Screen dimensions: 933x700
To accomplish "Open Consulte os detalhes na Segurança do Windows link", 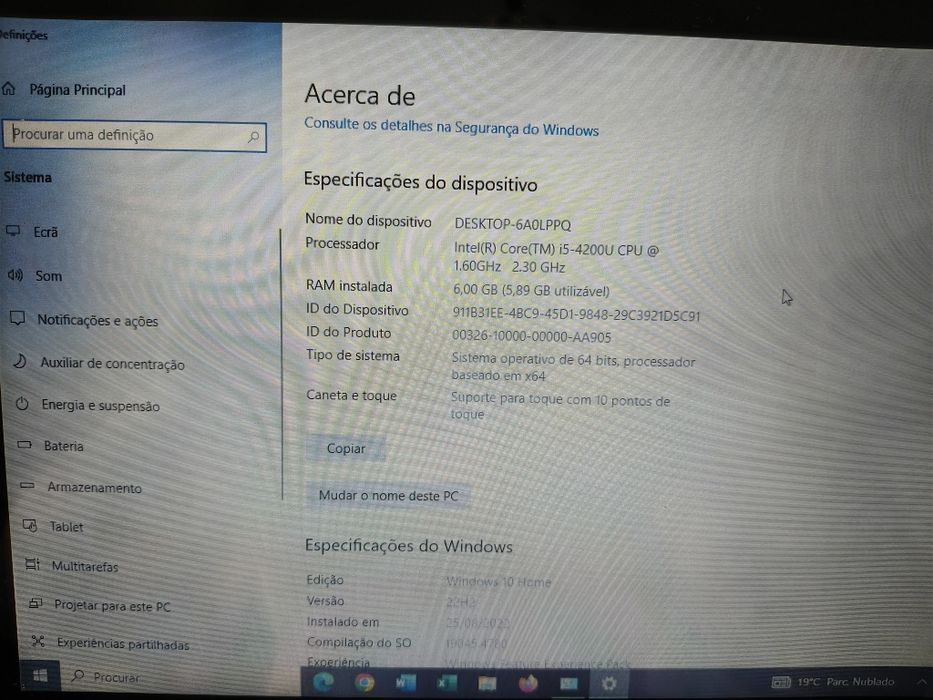I will tap(451, 127).
